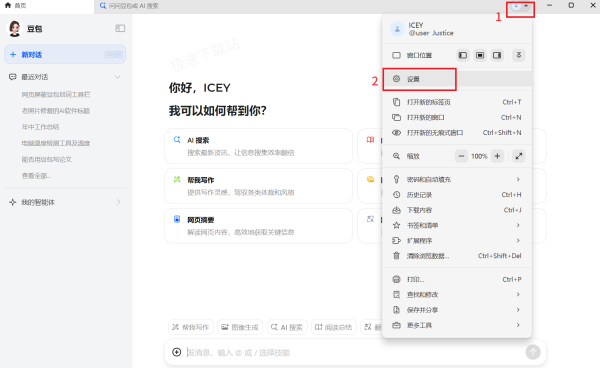Select the 帮我写作 chip above input
The height and width of the screenshot is (368, 600).
[x=191, y=327]
